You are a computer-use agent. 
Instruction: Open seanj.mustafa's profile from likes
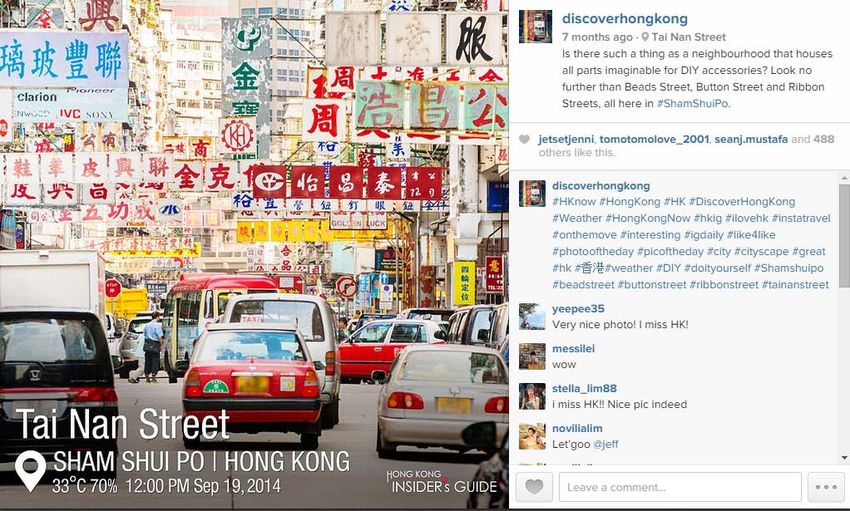point(751,139)
